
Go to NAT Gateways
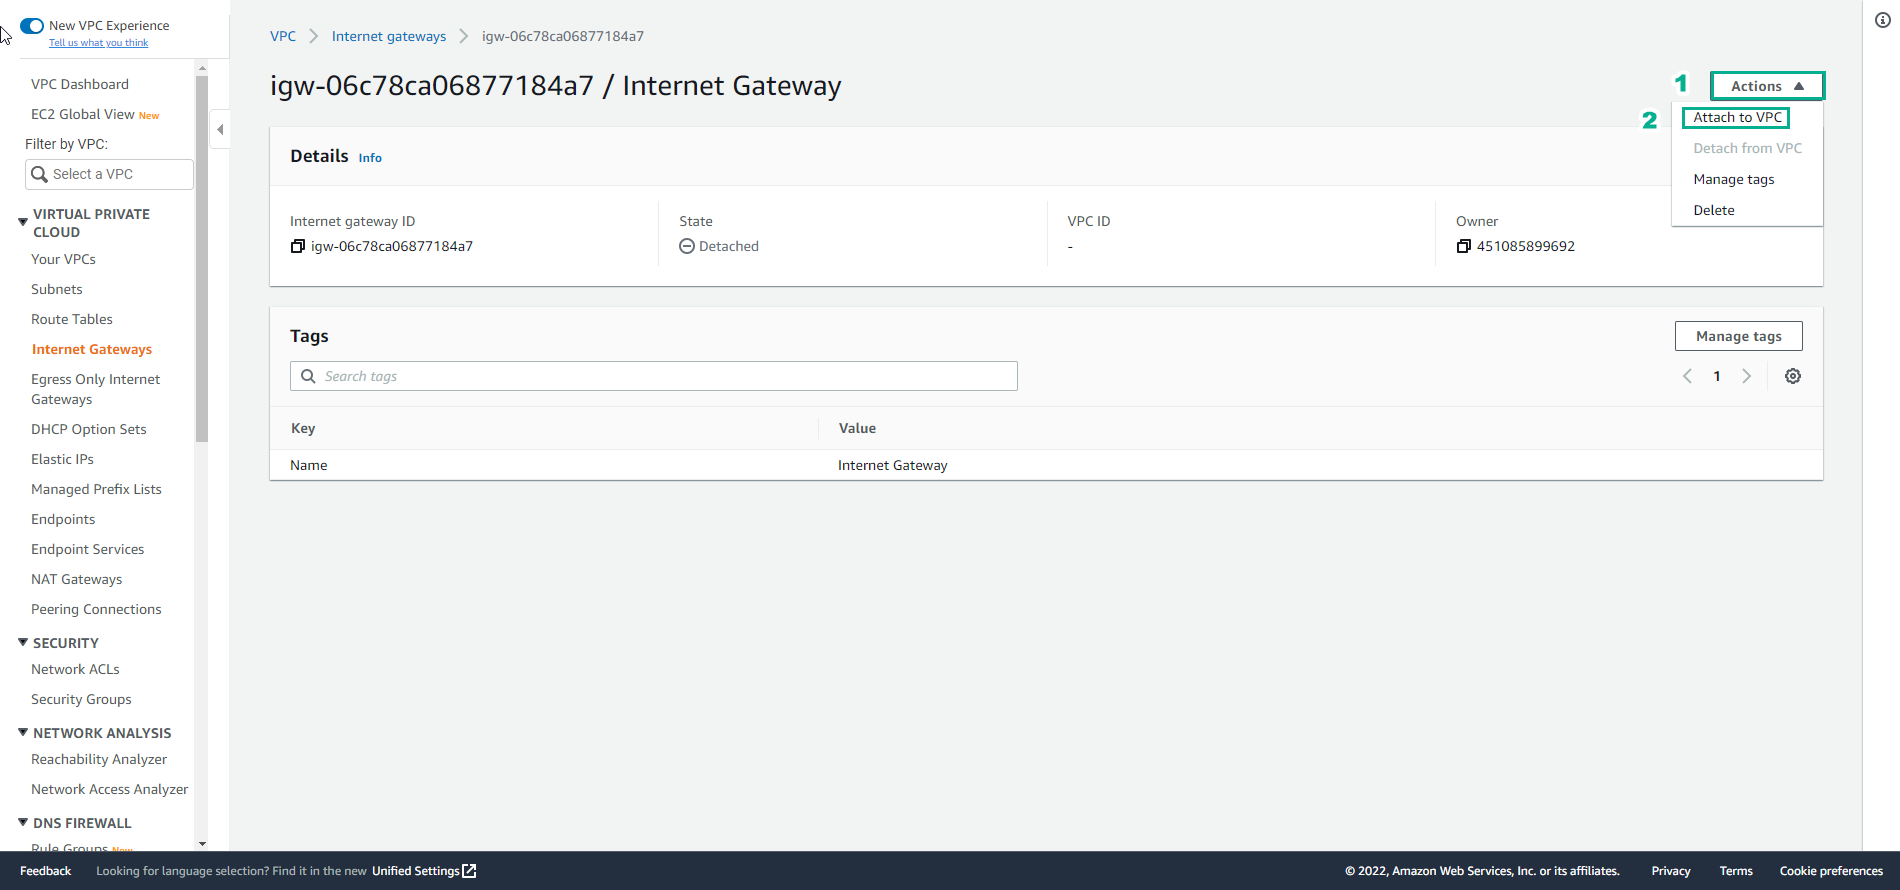77,579
